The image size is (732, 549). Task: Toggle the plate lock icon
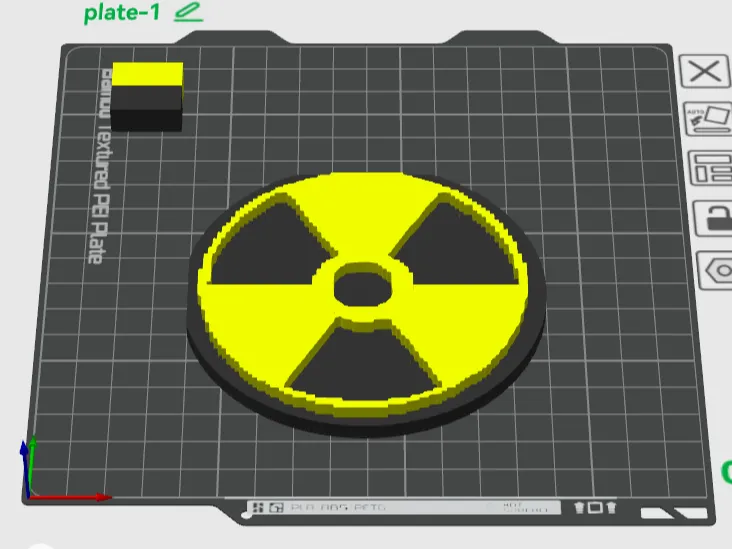click(x=713, y=218)
